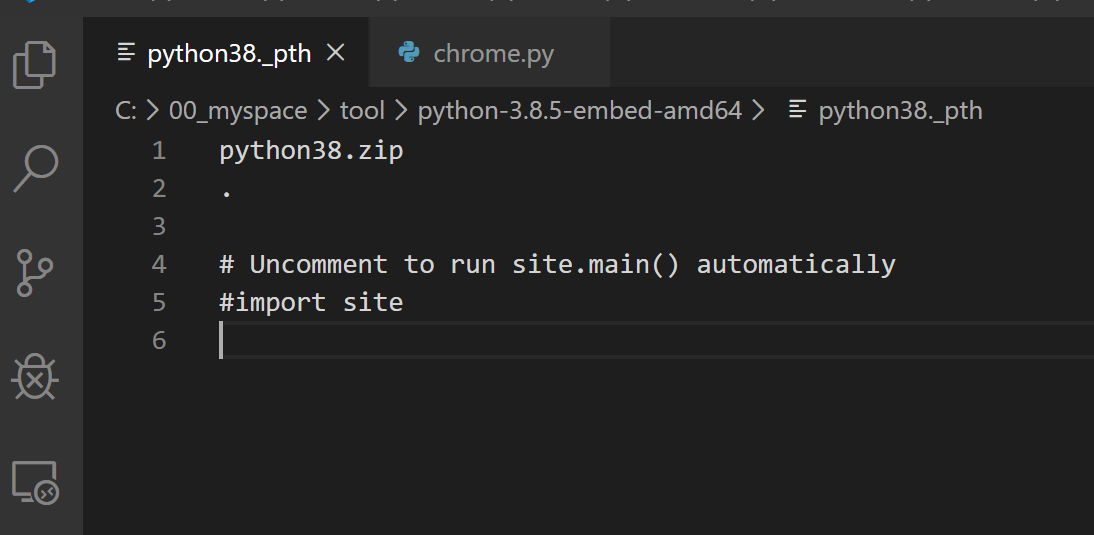Open python-3.8.5-embed-amd64 breadcrumb dropdown
The width and height of the screenshot is (1094, 535).
click(579, 111)
